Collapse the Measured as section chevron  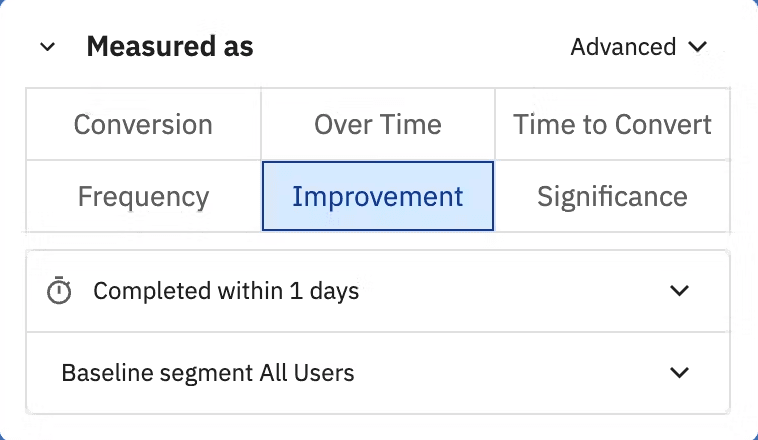pos(47,47)
